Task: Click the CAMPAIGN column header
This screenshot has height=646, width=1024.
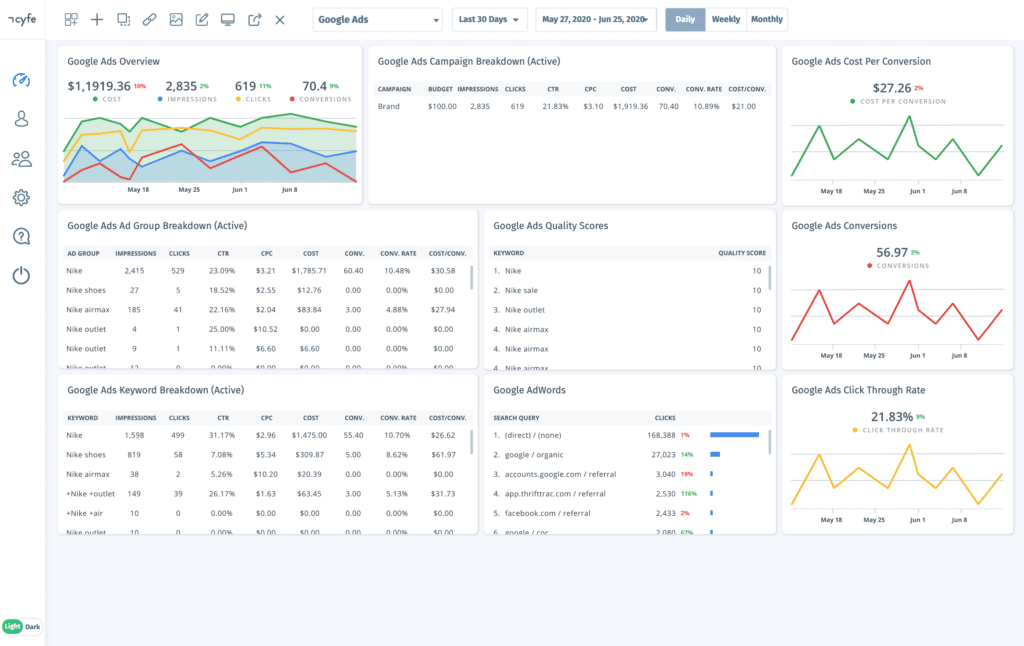Action: point(394,89)
